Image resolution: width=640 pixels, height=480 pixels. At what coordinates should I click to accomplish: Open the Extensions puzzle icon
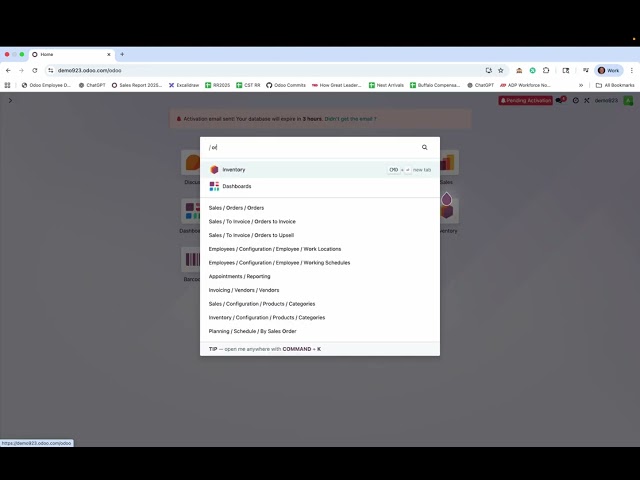pos(546,71)
